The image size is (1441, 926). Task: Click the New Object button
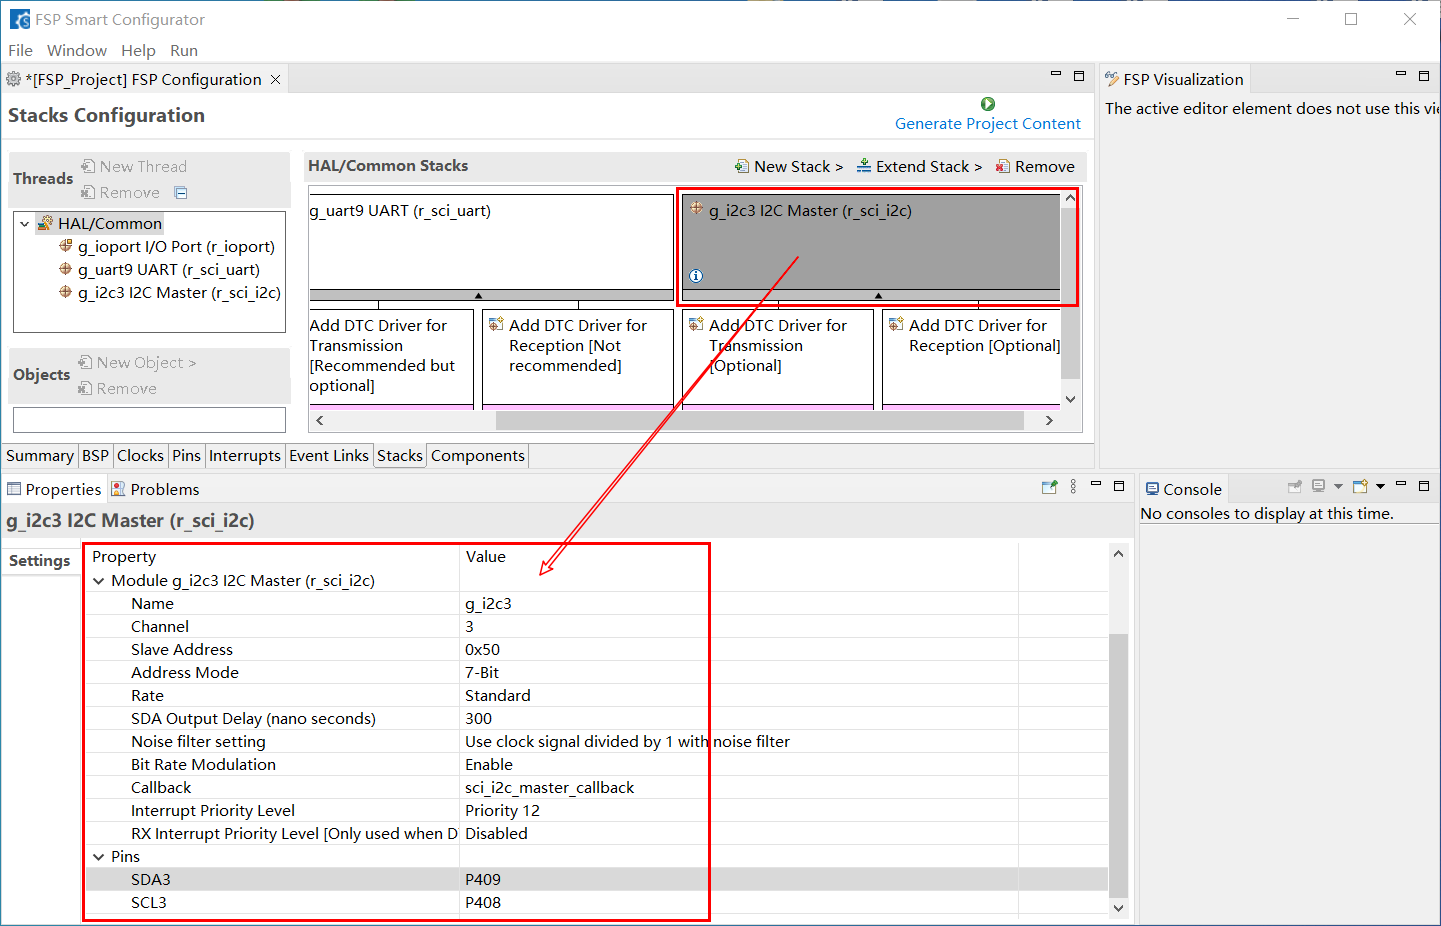[x=137, y=362]
